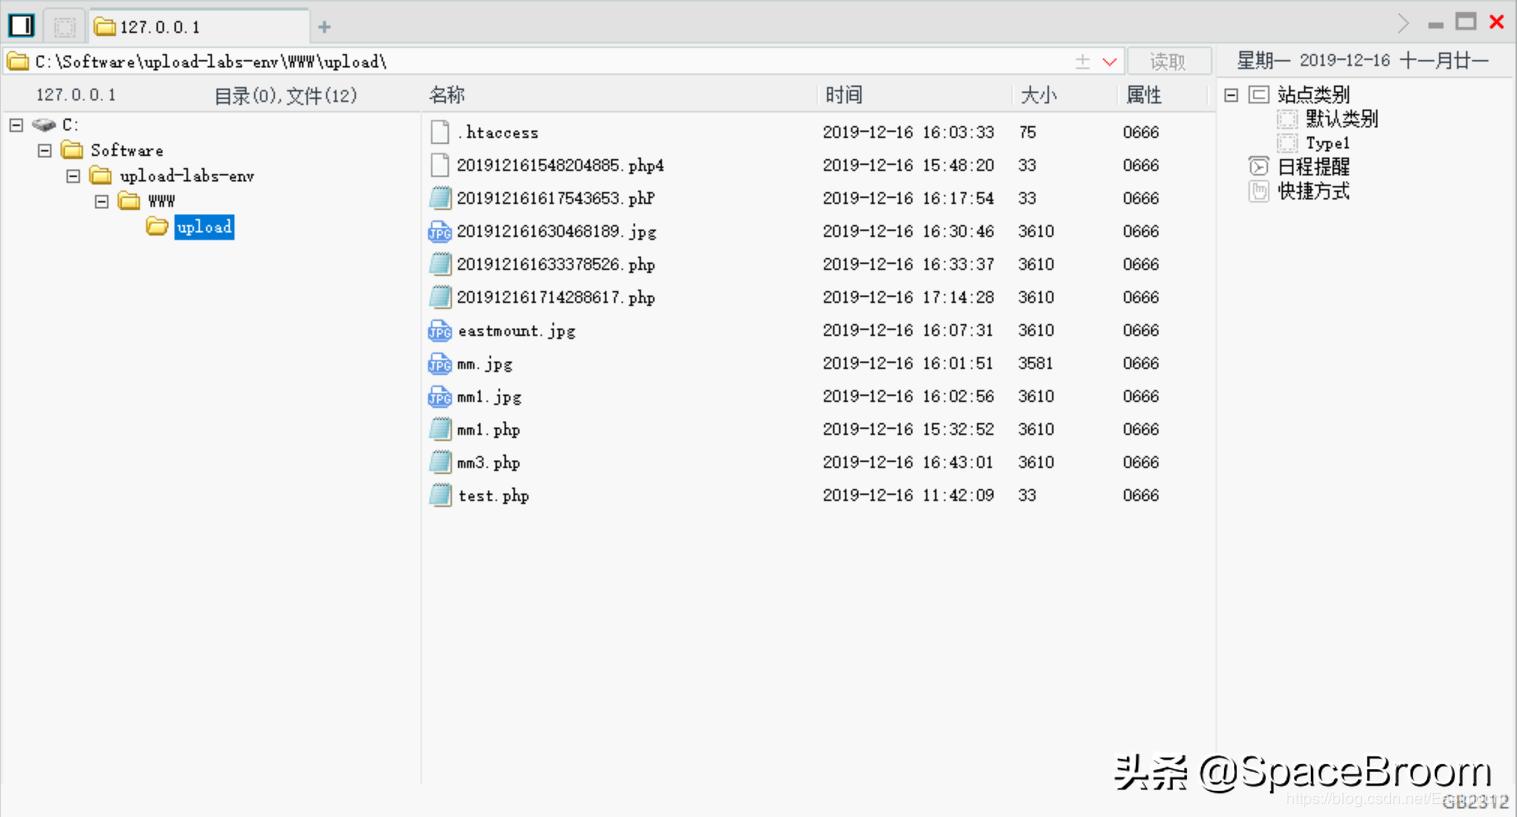
Task: Open a new tab with the plus button
Action: tap(323, 26)
